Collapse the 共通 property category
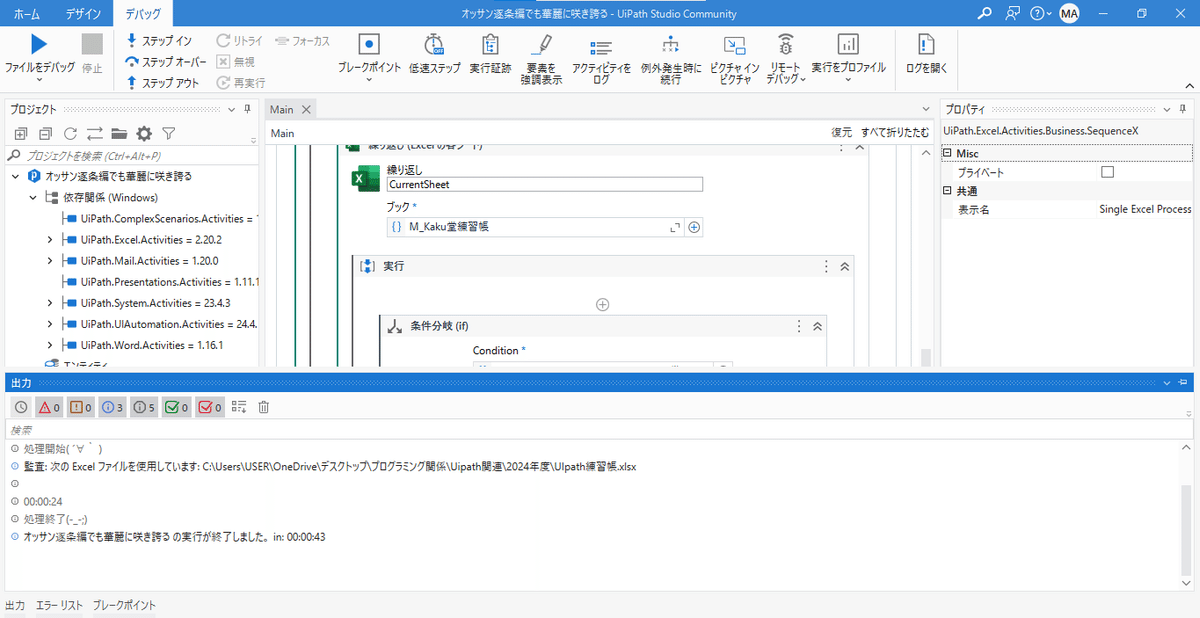The image size is (1200, 618). click(948, 191)
